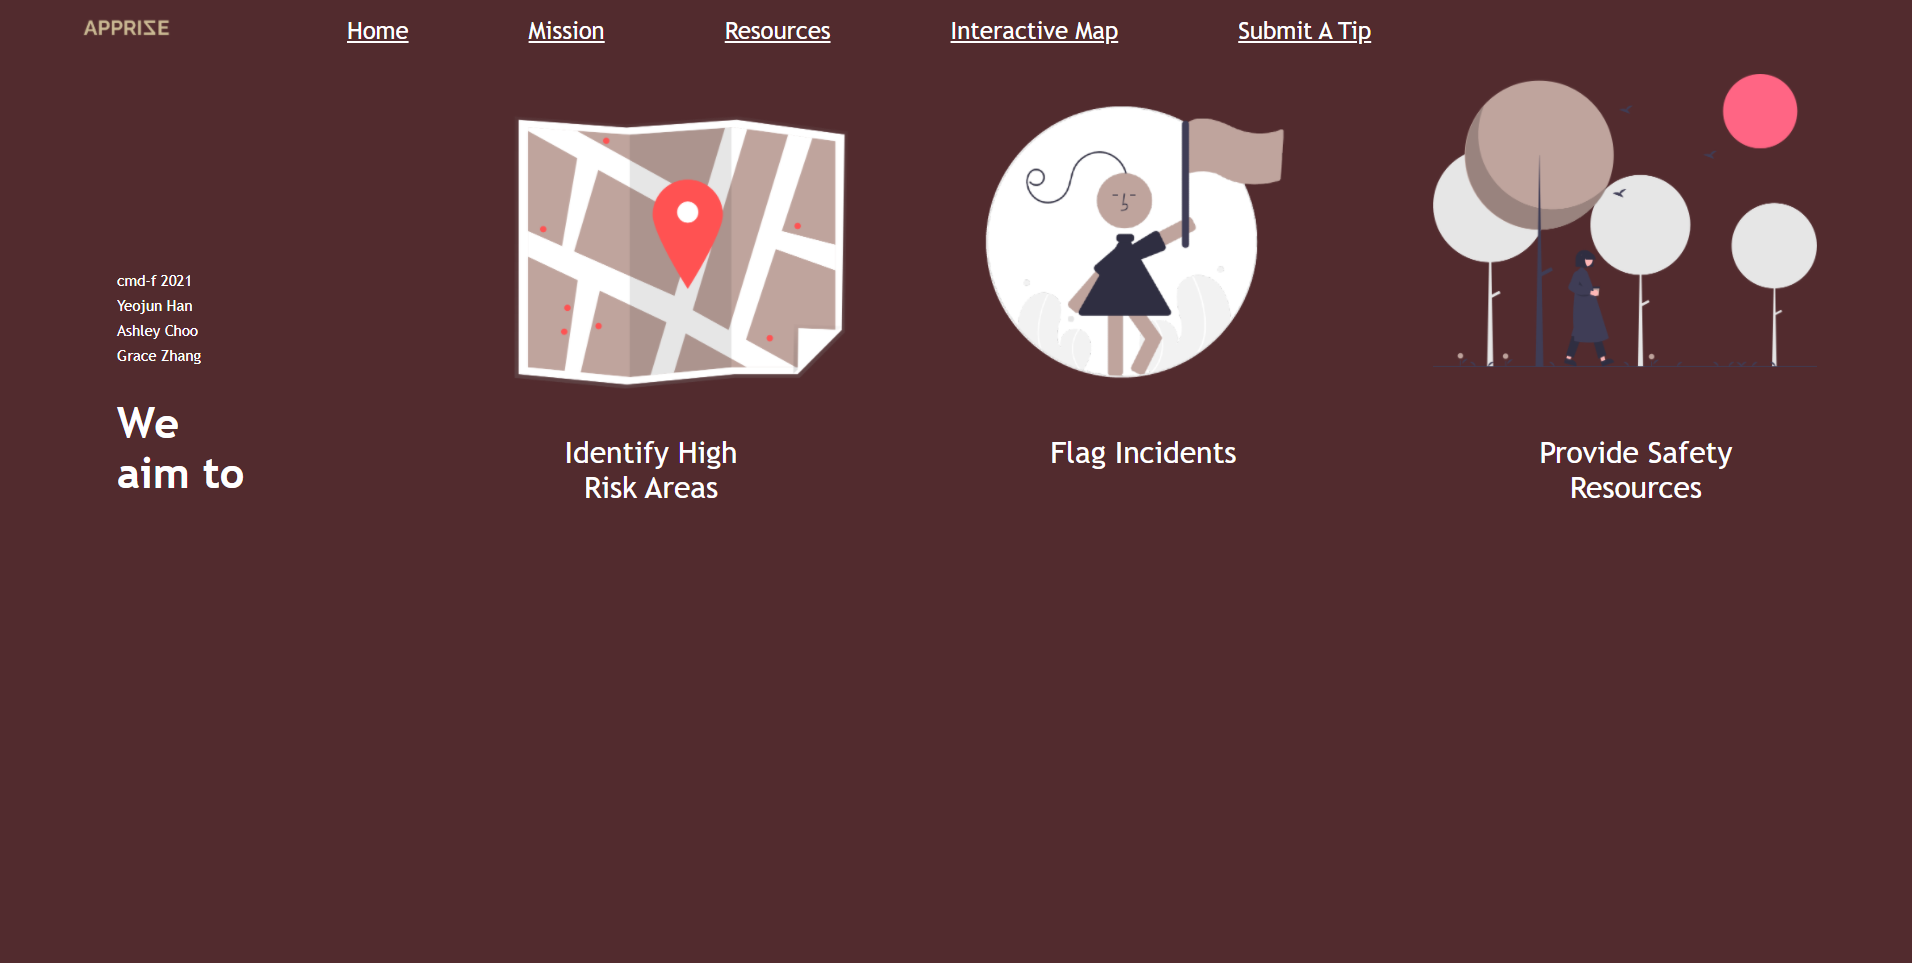Open the Resources nav link
Viewport: 1912px width, 963px height.
777,31
